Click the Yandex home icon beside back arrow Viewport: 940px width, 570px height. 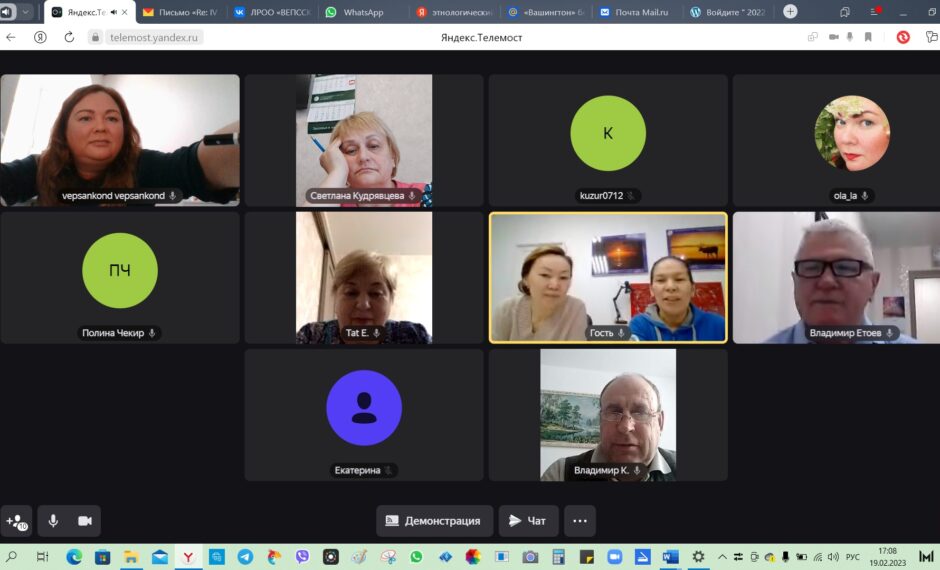point(40,37)
